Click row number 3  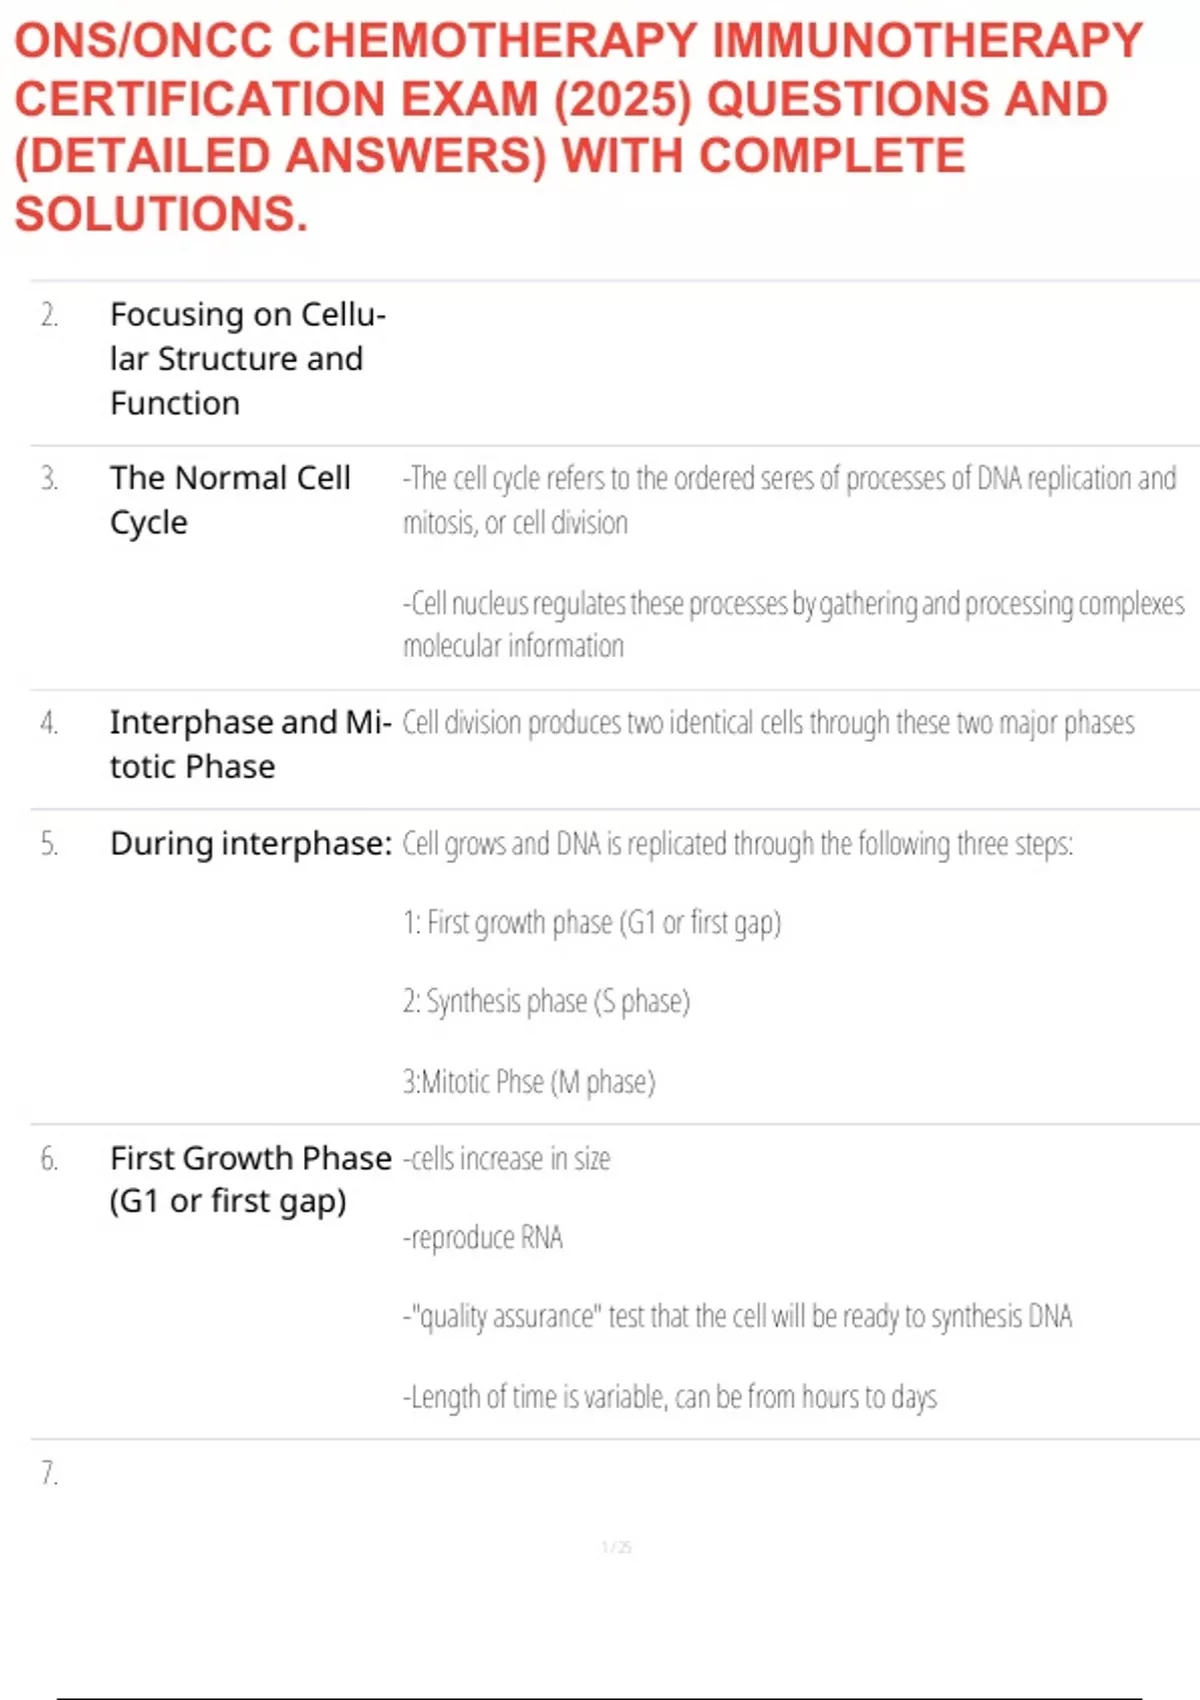[49, 479]
